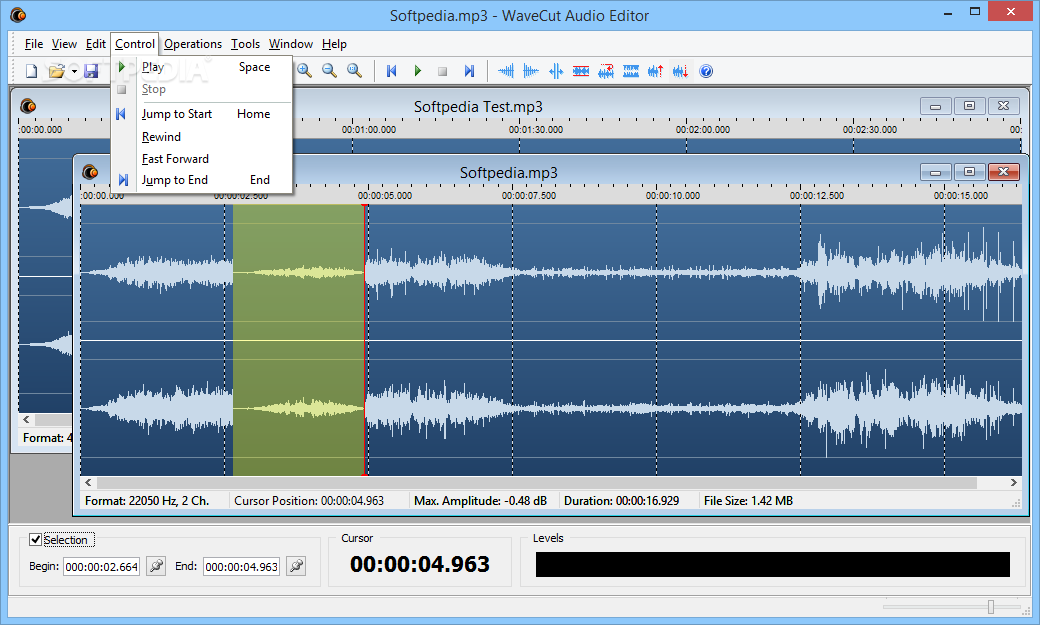Click the waveform icon with red down arrow
1040x625 pixels.
tap(681, 71)
